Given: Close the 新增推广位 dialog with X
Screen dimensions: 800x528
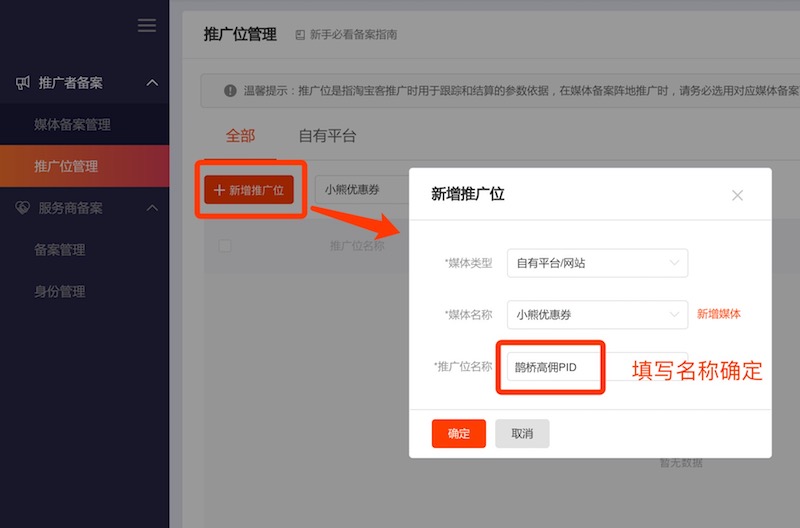Looking at the screenshot, I should [x=737, y=195].
